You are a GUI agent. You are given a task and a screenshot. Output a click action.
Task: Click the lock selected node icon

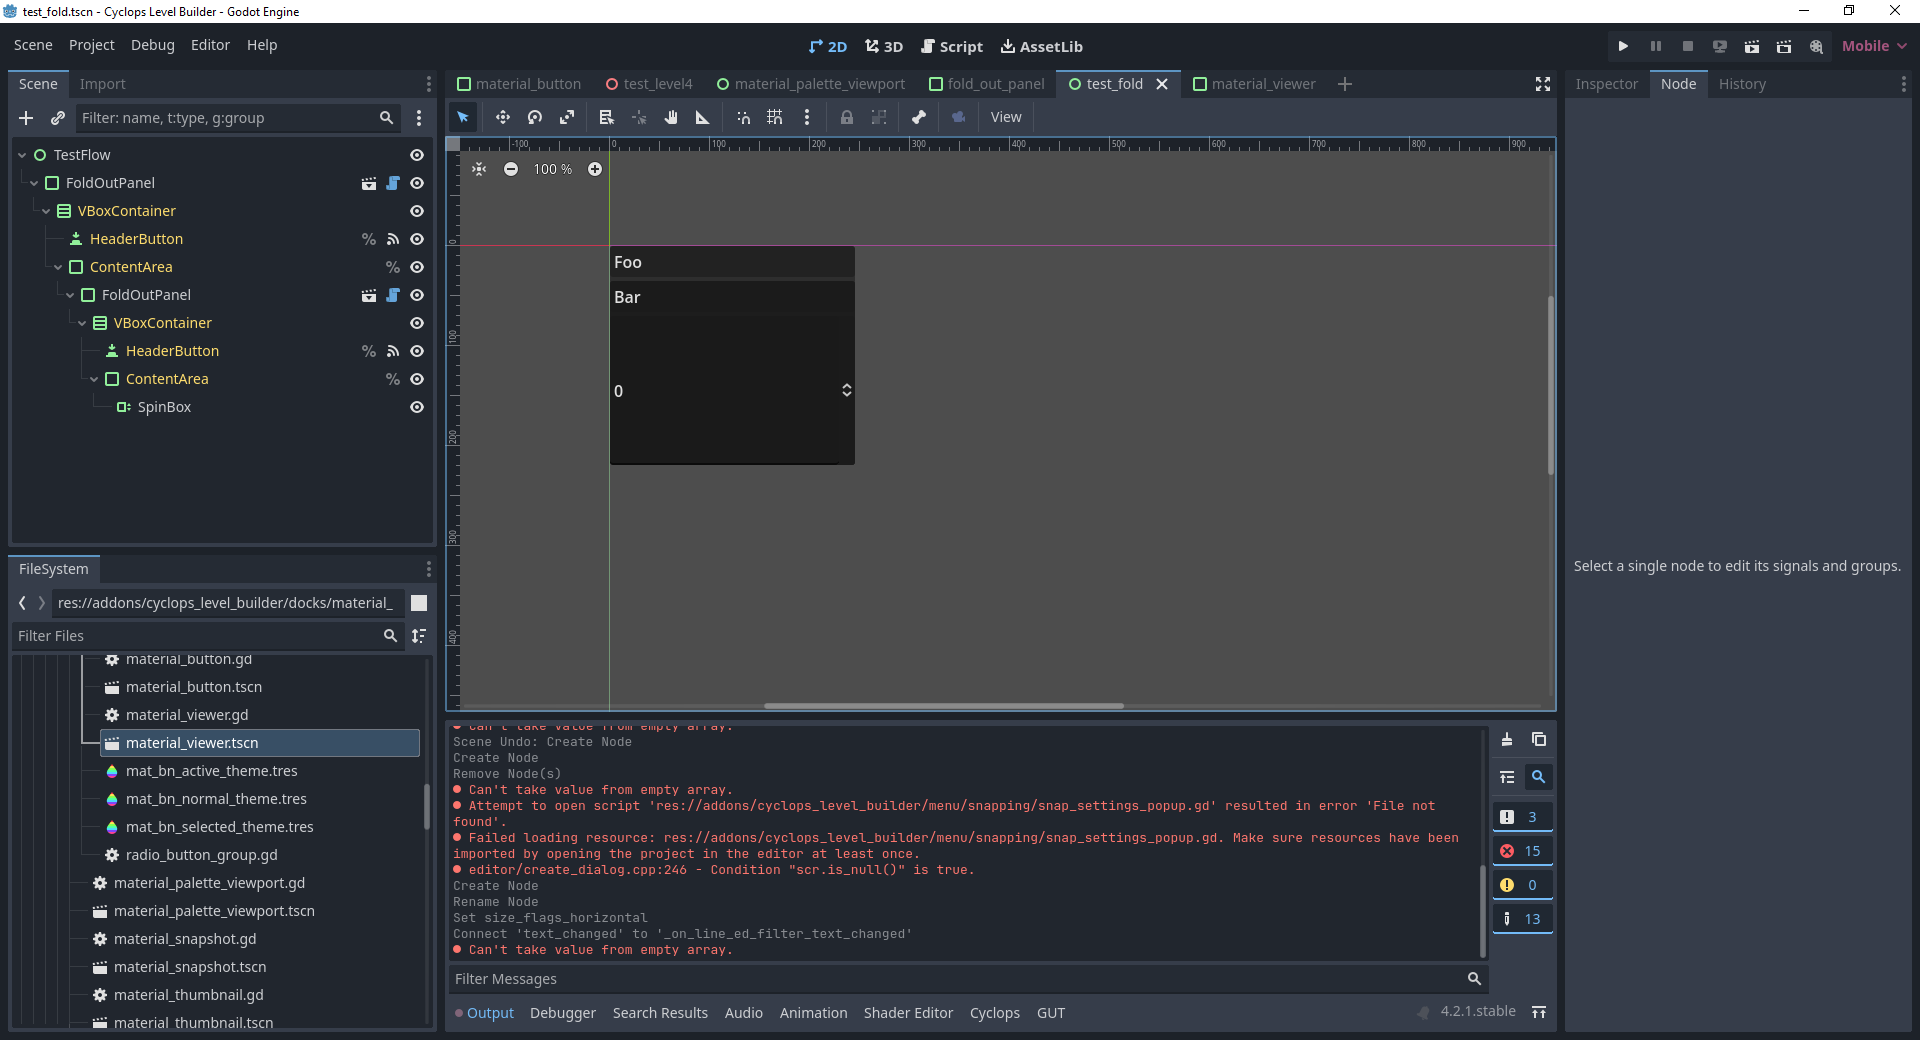pyautogui.click(x=847, y=117)
